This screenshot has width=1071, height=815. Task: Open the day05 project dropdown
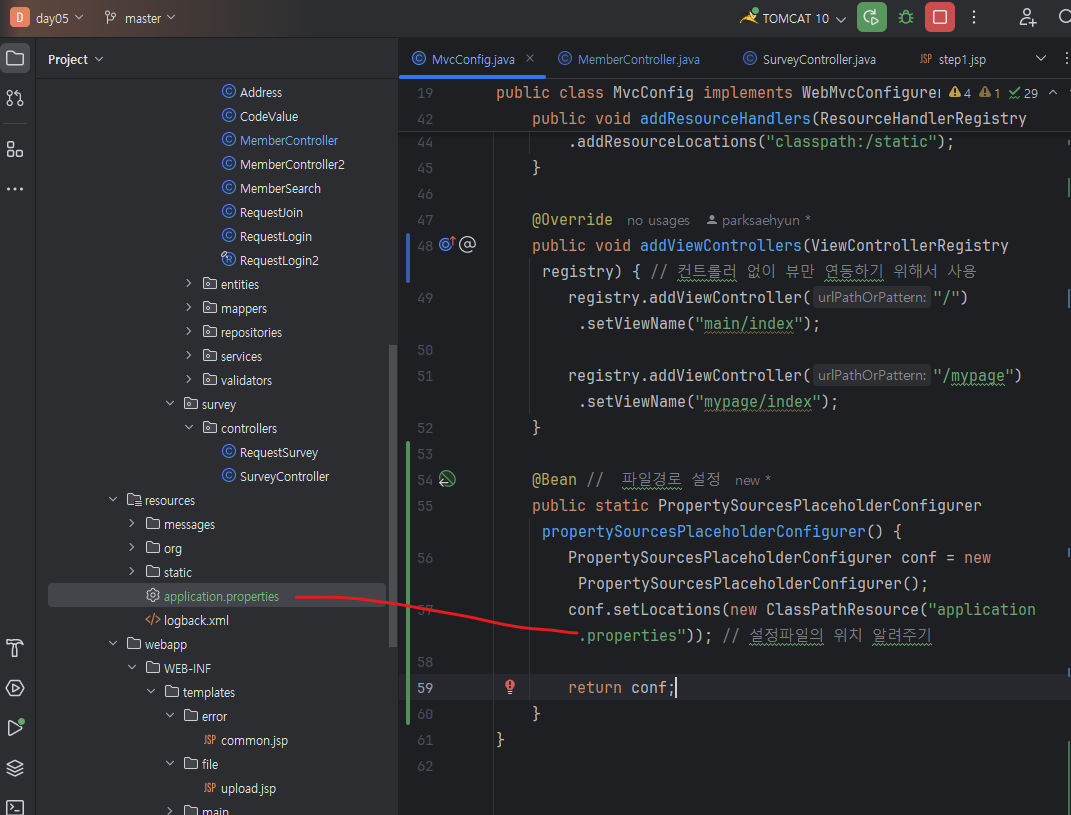click(x=59, y=18)
